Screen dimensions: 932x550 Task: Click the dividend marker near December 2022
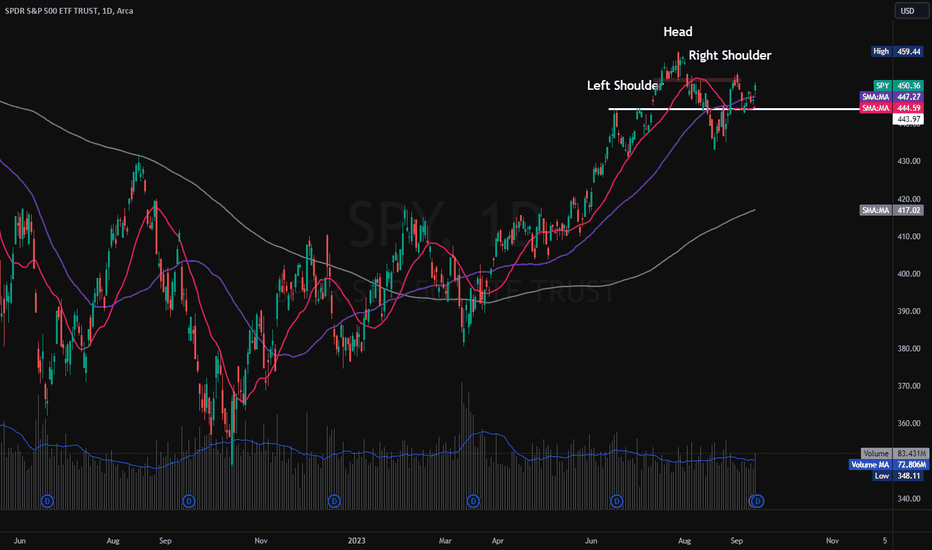point(334,501)
